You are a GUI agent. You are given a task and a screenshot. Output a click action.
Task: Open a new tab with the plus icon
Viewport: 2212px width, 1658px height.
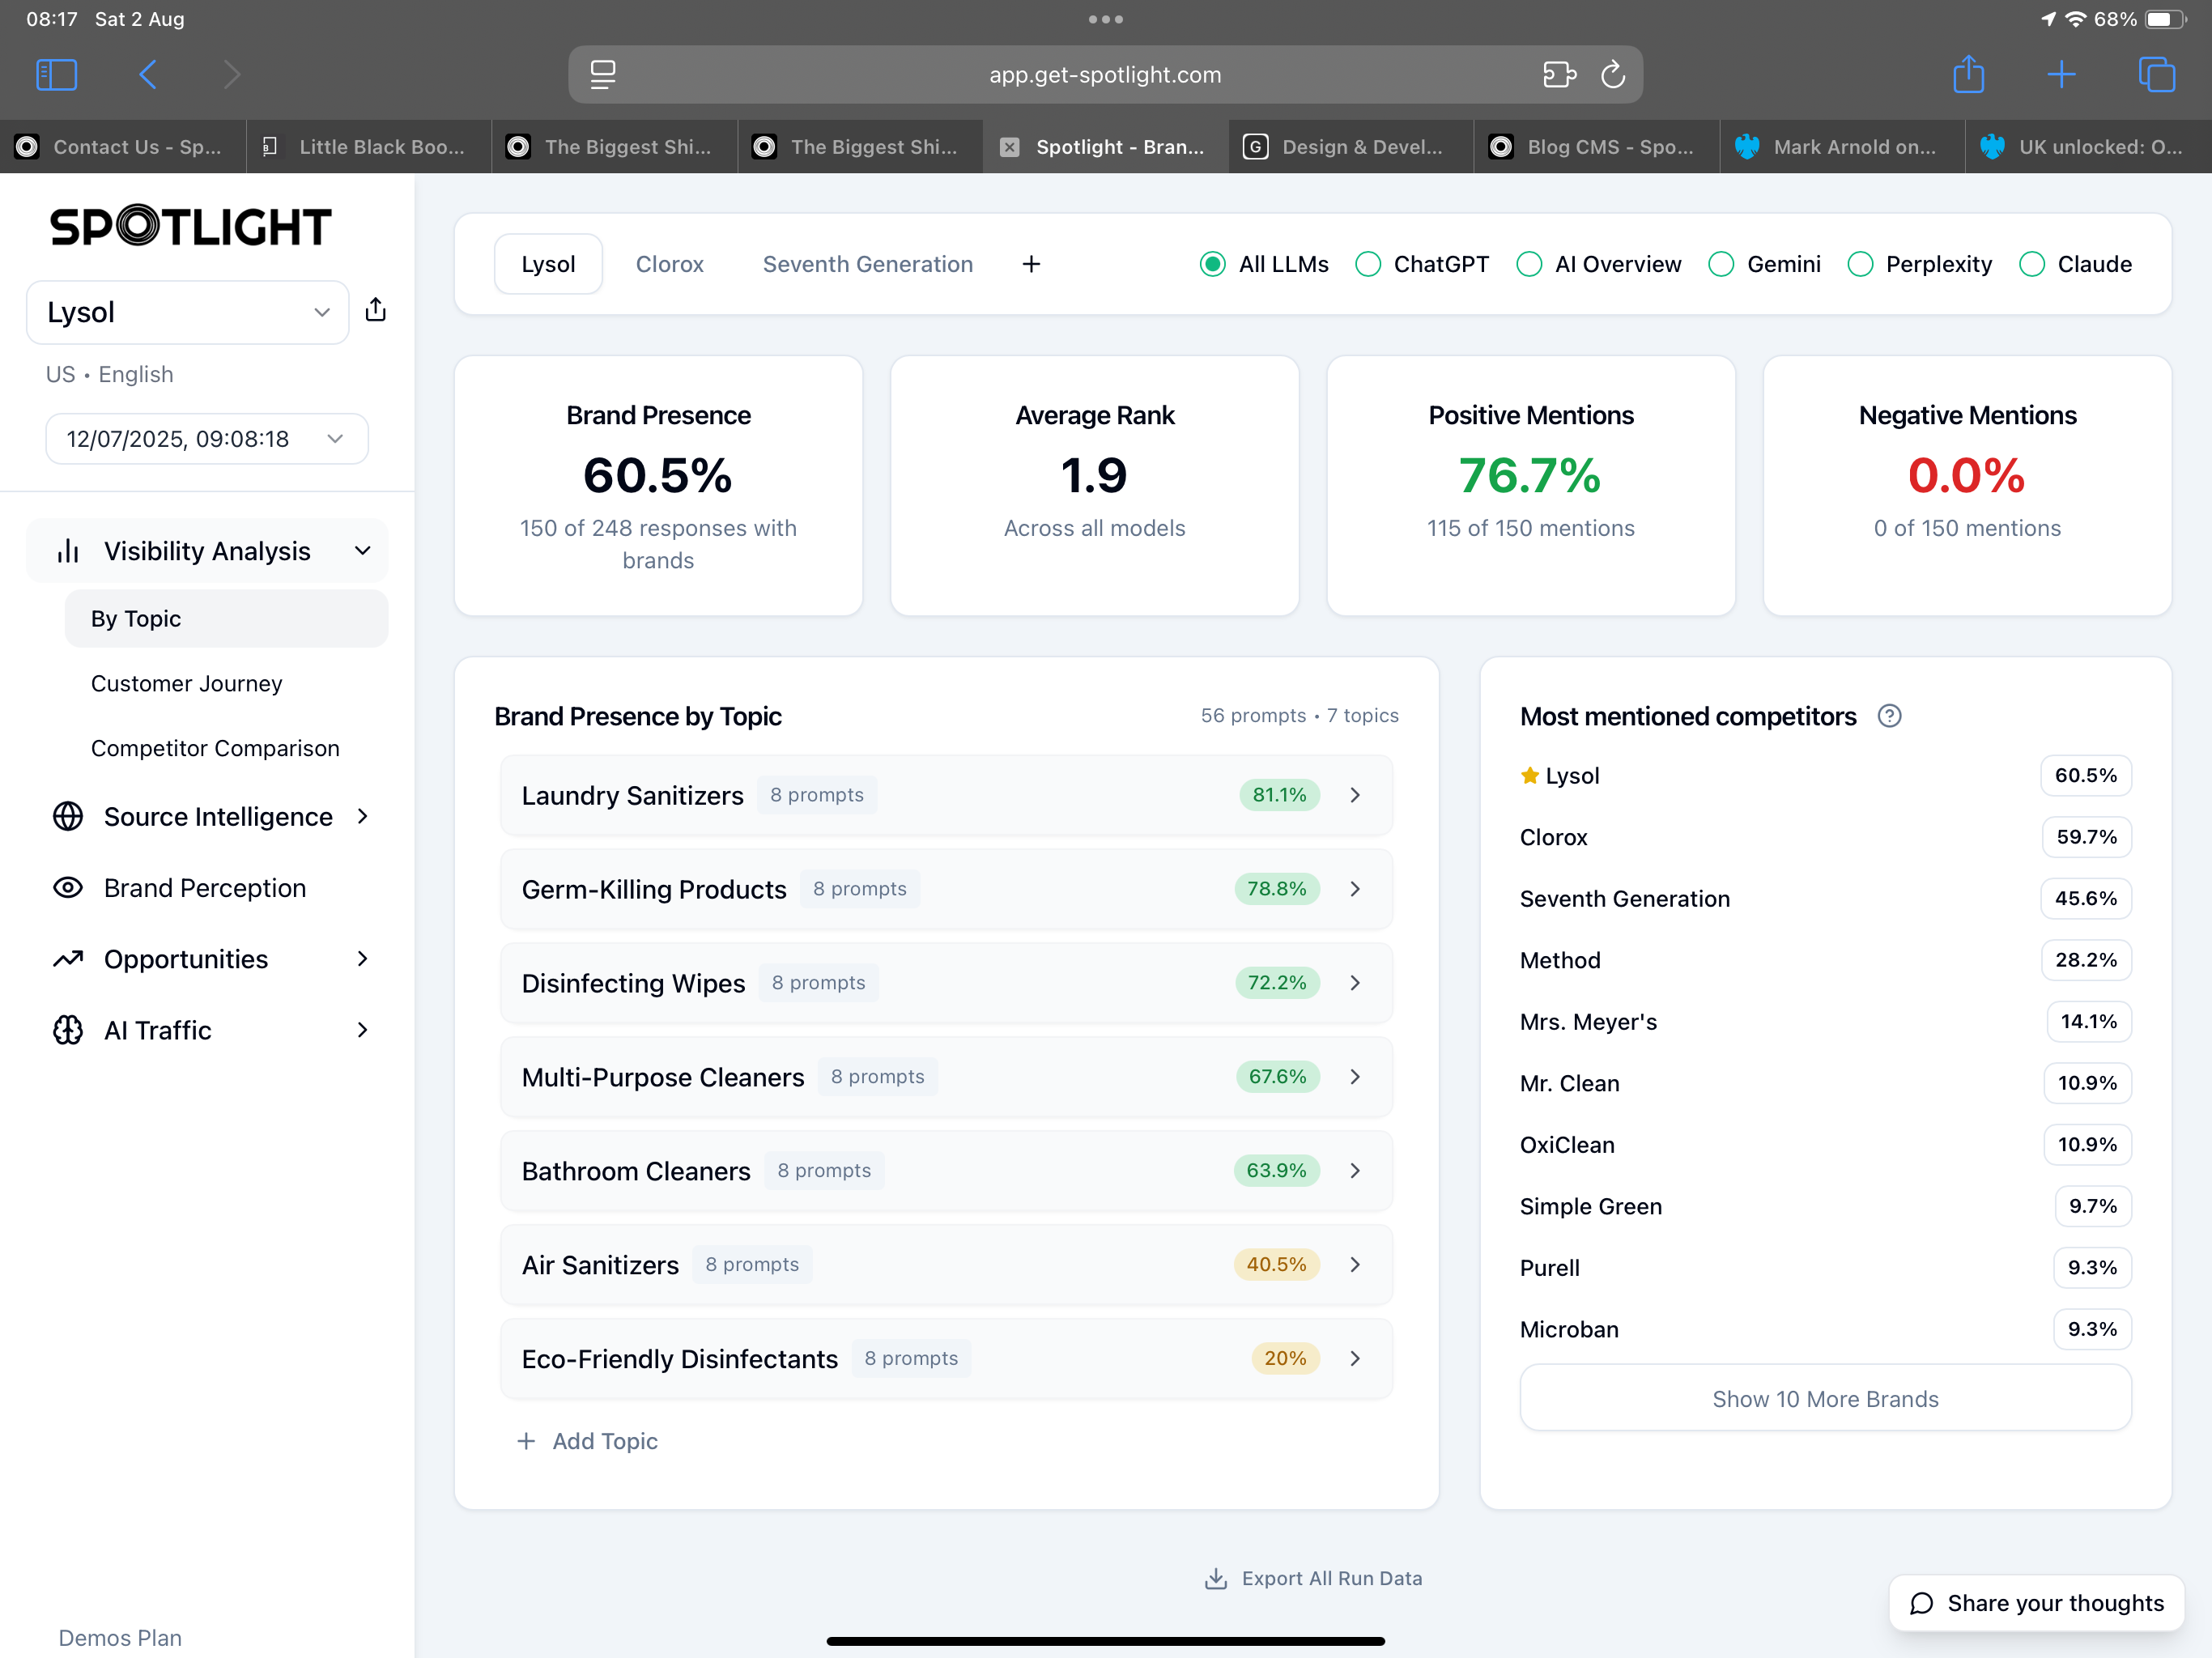click(x=2061, y=74)
